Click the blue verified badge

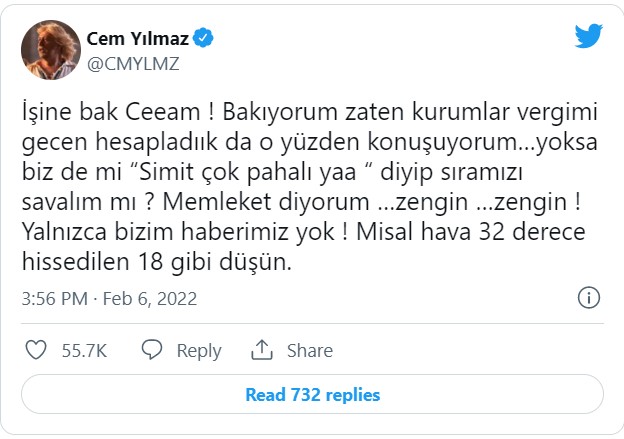[203, 38]
